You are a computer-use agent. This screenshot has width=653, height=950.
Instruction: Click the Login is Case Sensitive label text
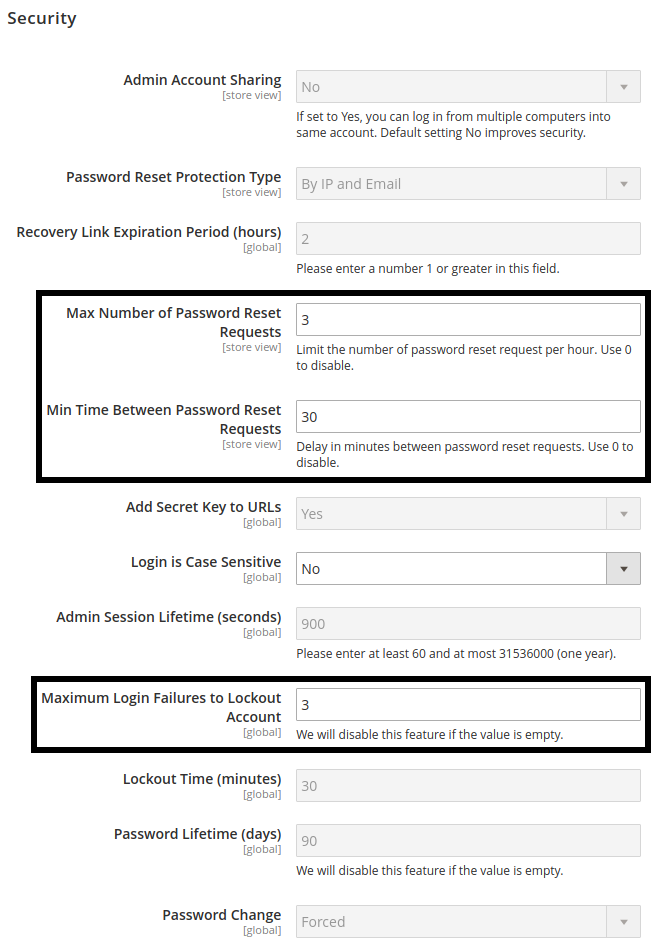tap(206, 562)
